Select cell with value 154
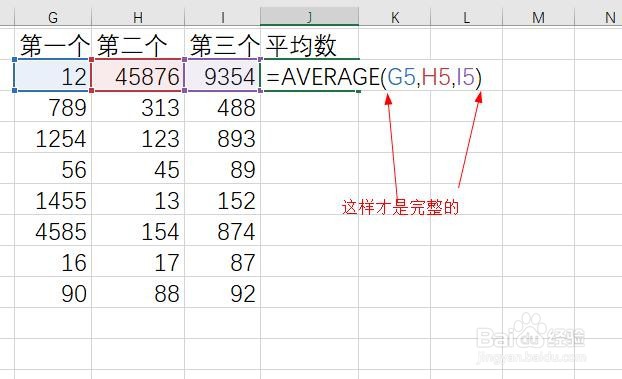 tap(138, 230)
